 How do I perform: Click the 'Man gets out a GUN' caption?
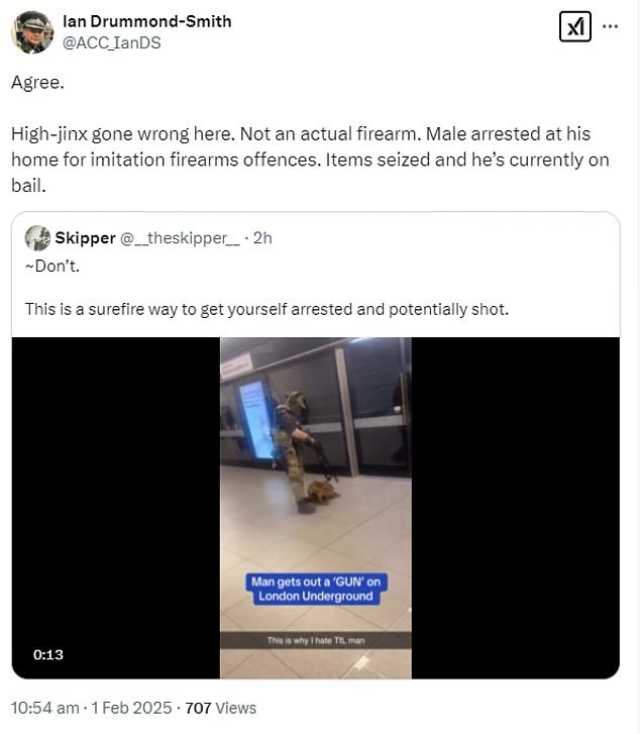[x=316, y=589]
